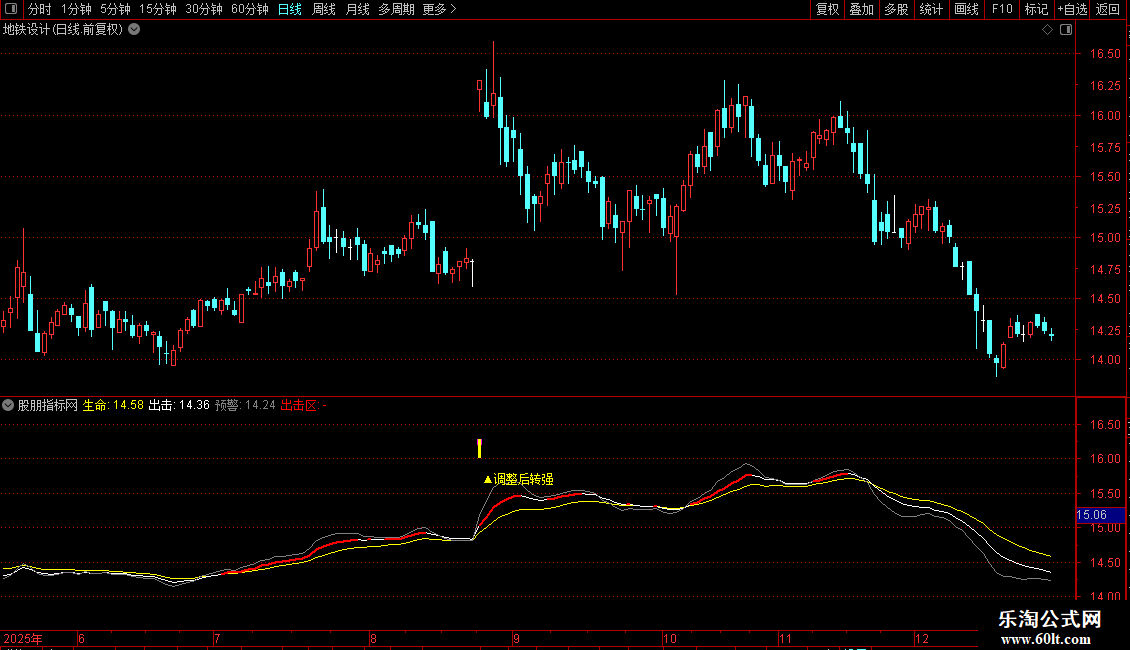Click month 12 on the date axis
The width and height of the screenshot is (1130, 650).
click(922, 638)
